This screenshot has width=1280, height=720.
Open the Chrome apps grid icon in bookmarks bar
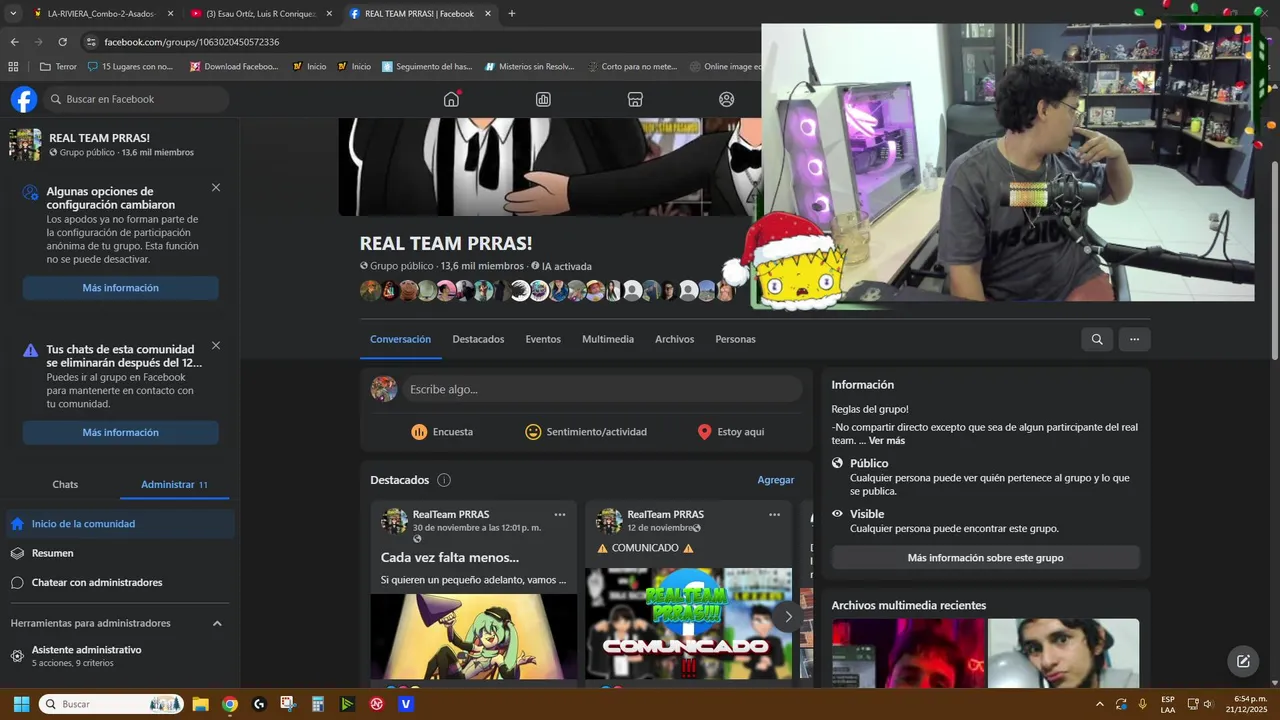pyautogui.click(x=13, y=67)
